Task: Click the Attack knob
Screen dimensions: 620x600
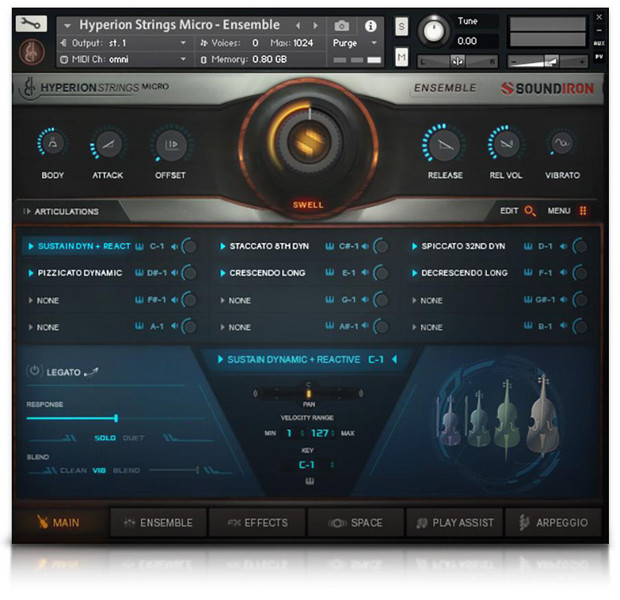Action: click(x=108, y=144)
